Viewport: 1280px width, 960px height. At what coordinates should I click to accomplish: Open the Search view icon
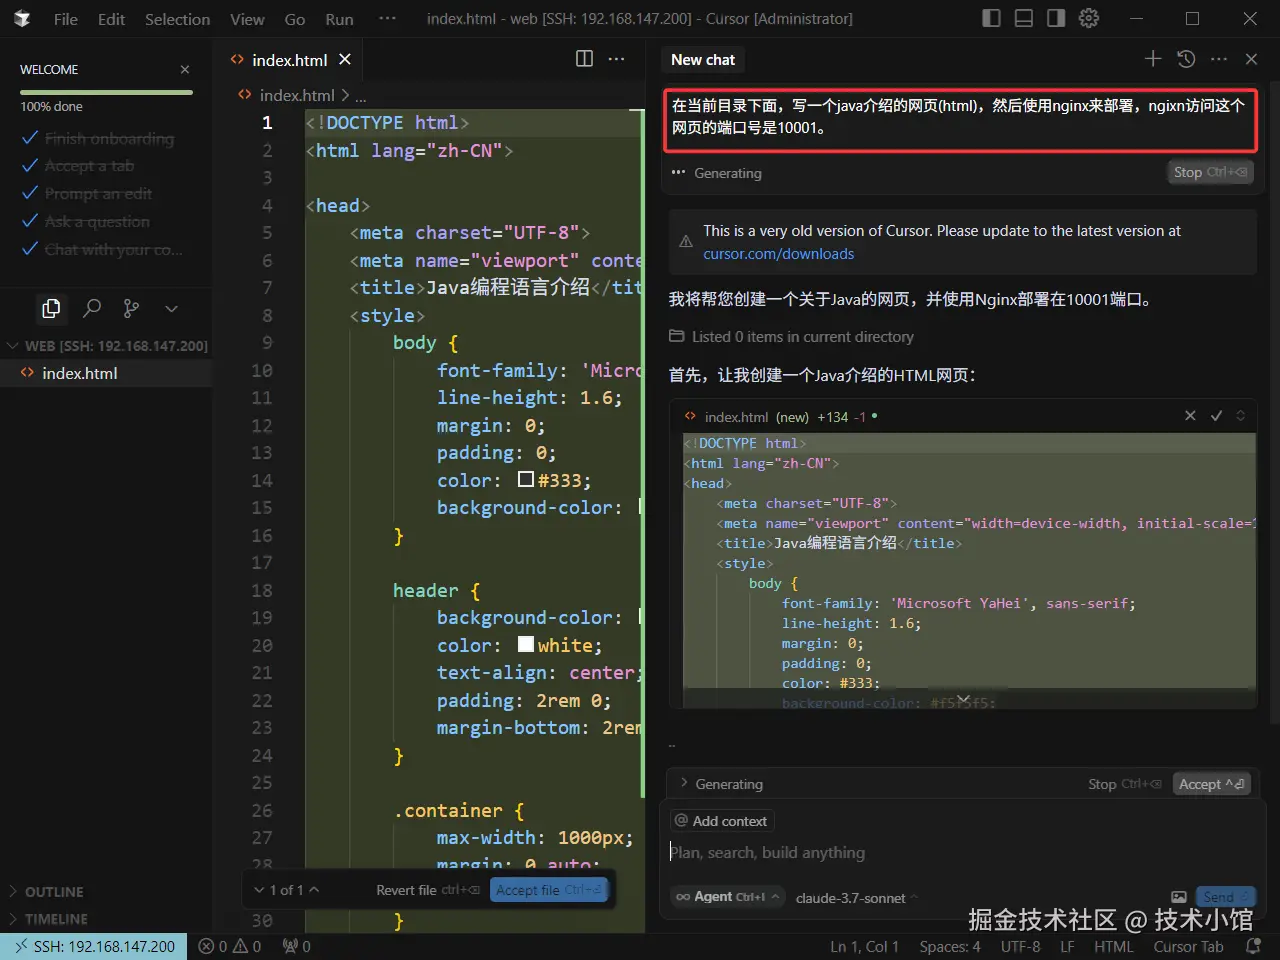92,308
